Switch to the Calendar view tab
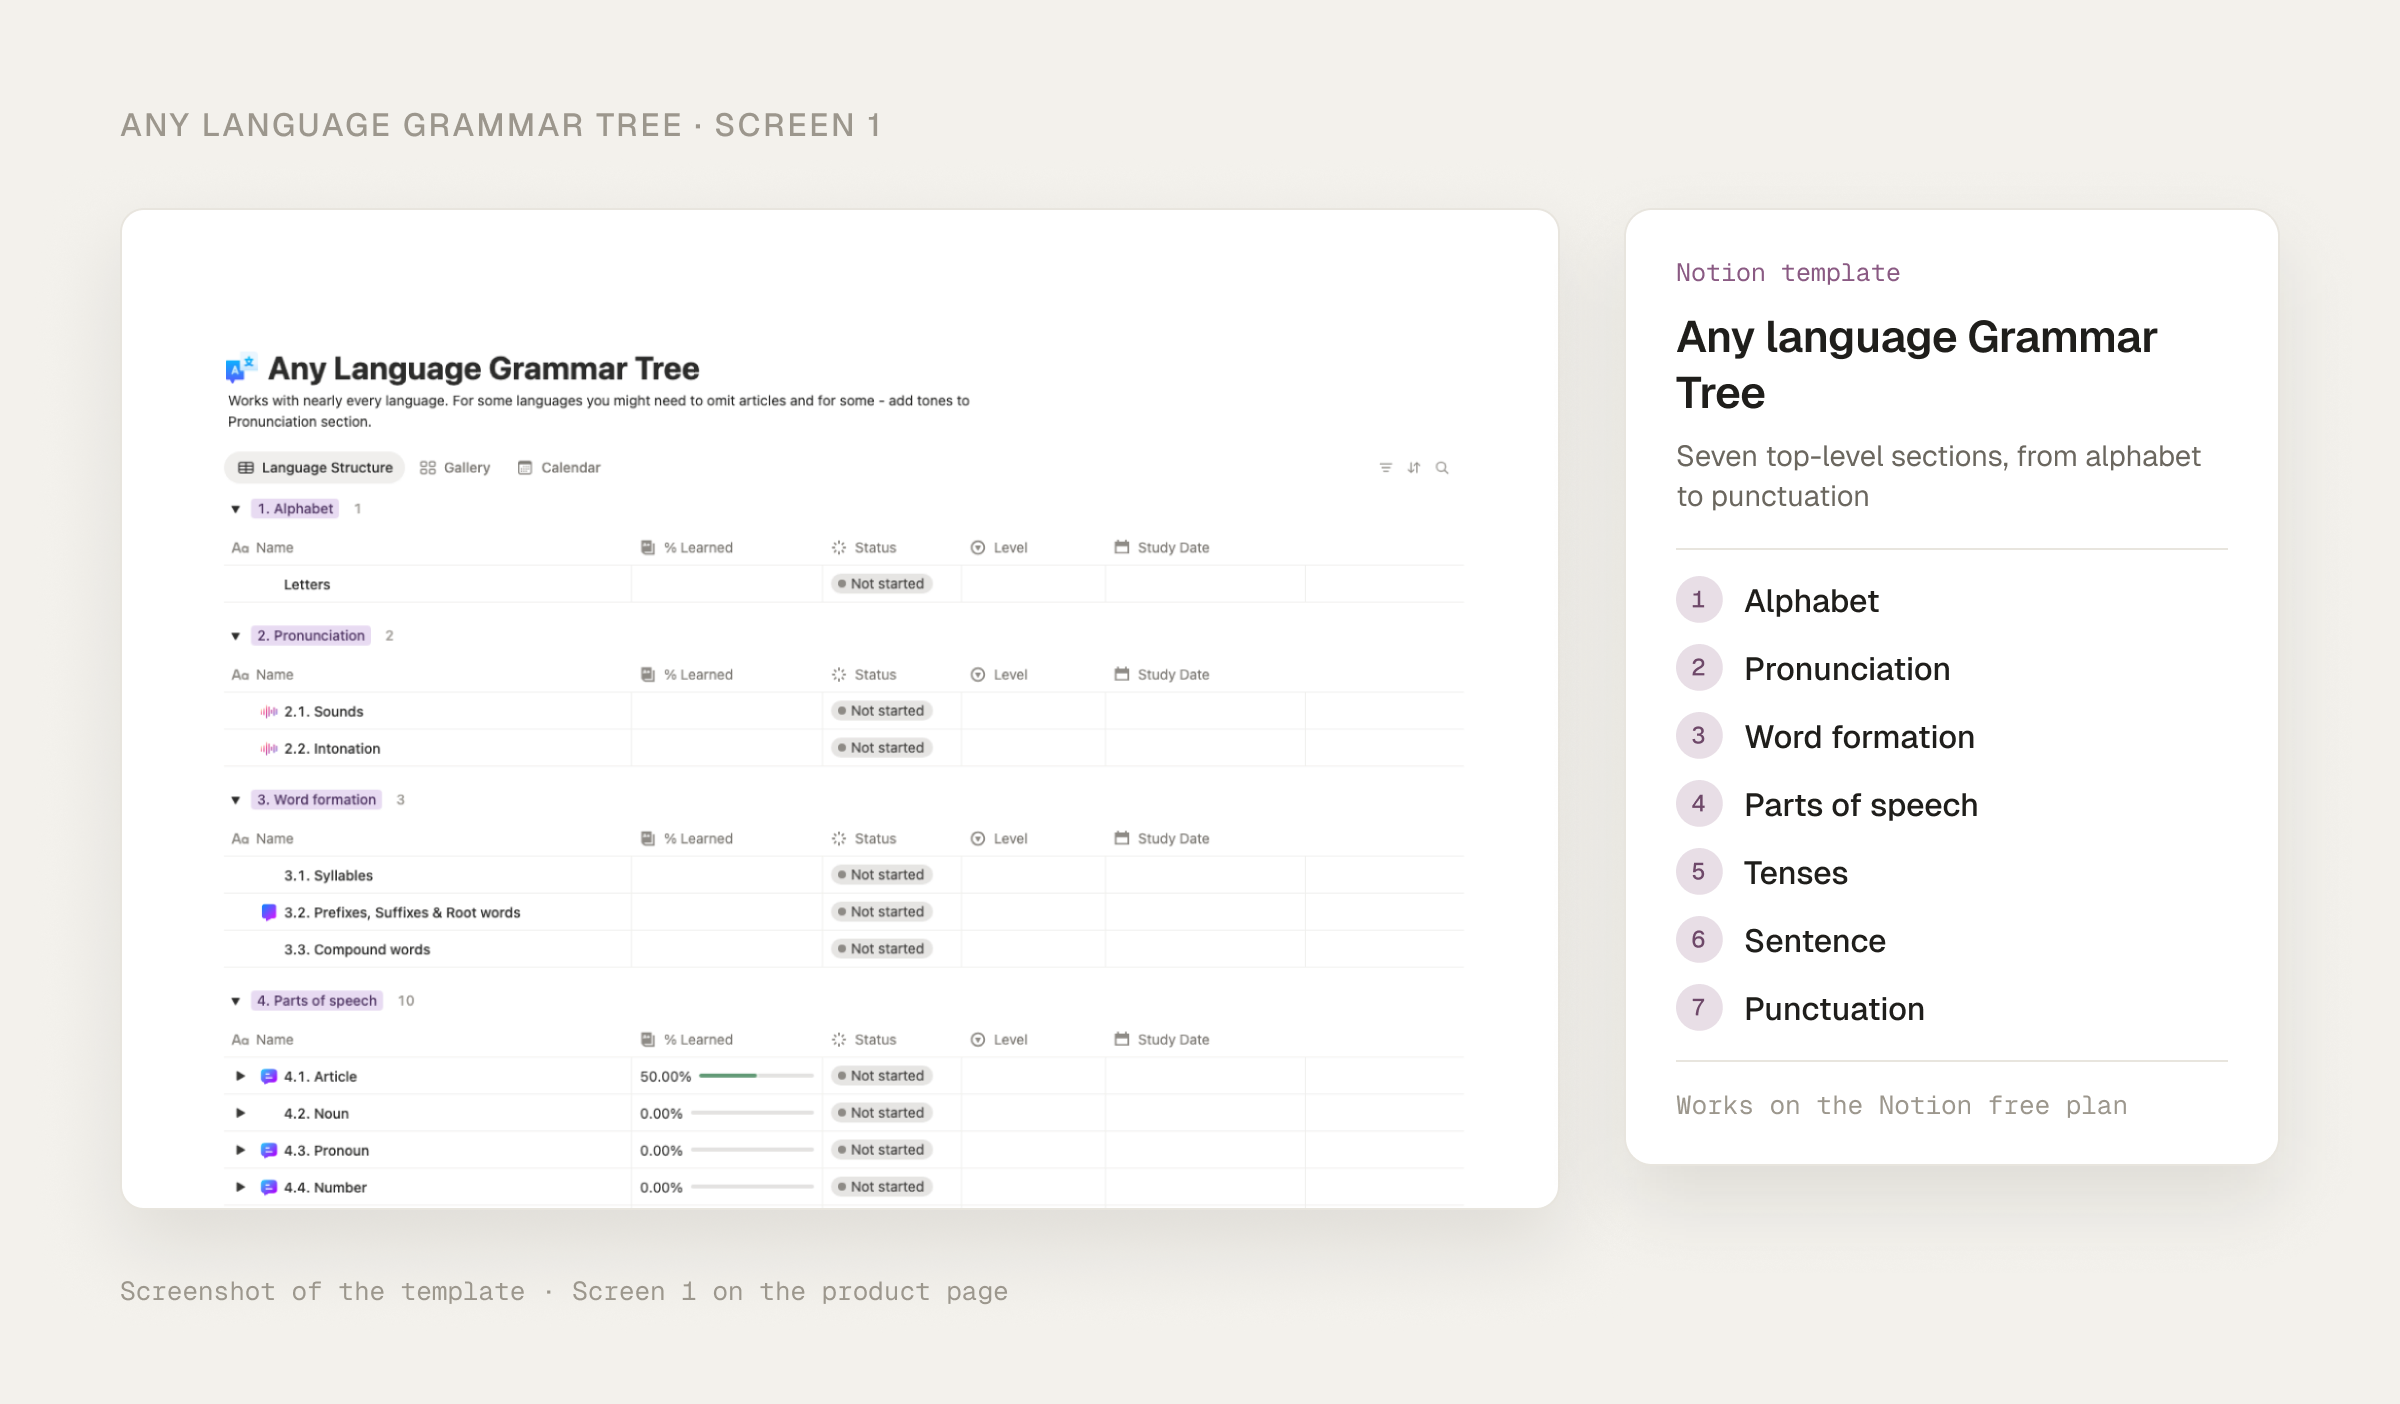The width and height of the screenshot is (2400, 1404). [x=559, y=467]
